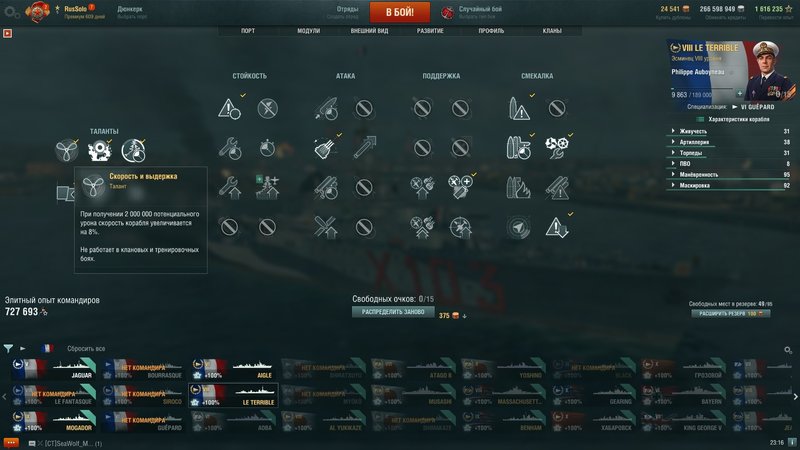Select the flashlight skill icon under АТАКА

tap(326, 148)
